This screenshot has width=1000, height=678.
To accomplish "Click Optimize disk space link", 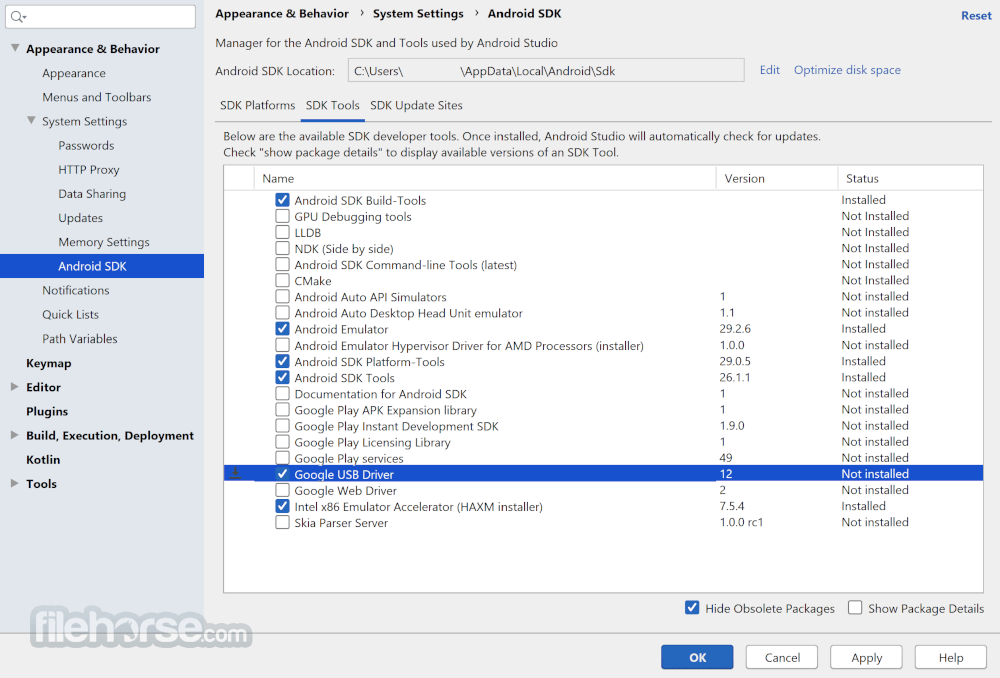I will (x=847, y=70).
